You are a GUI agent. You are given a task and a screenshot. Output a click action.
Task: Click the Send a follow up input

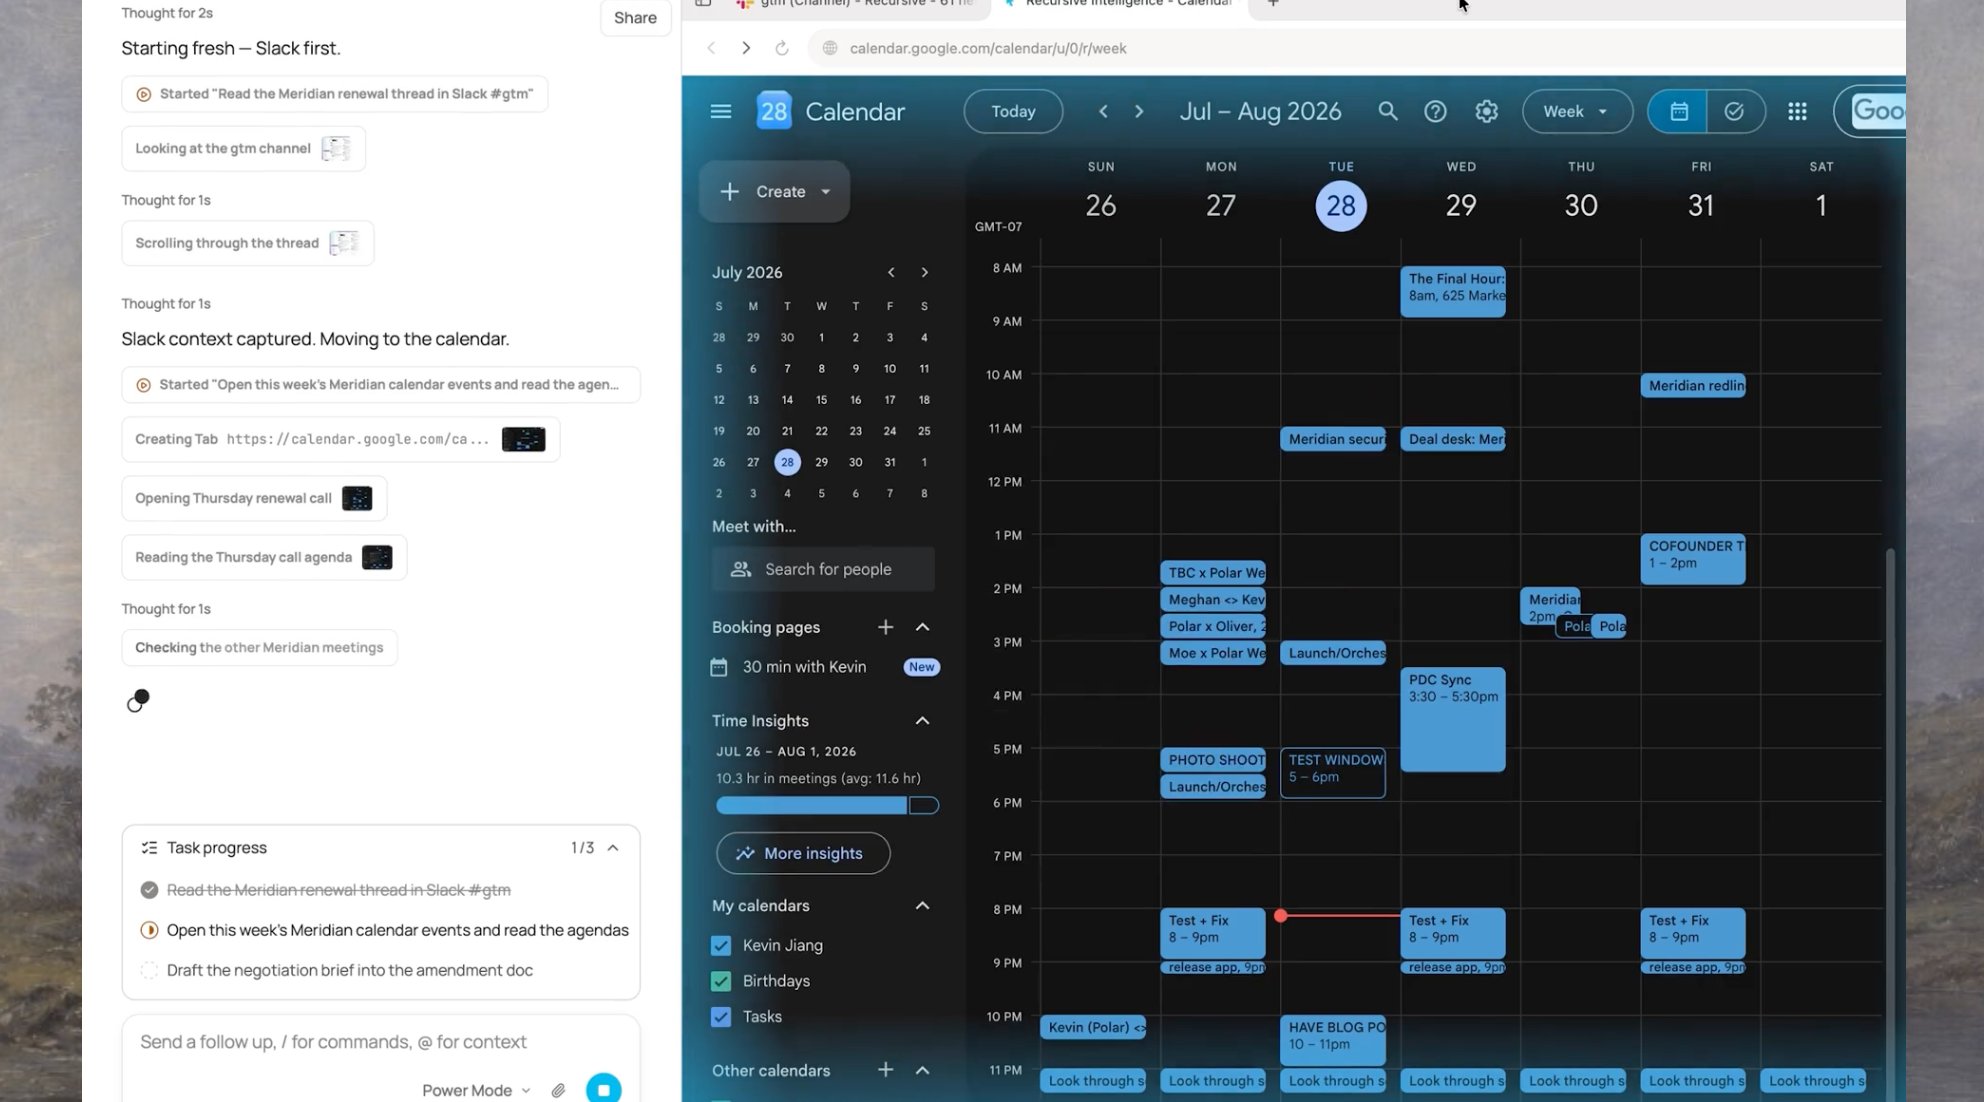[x=333, y=1042]
